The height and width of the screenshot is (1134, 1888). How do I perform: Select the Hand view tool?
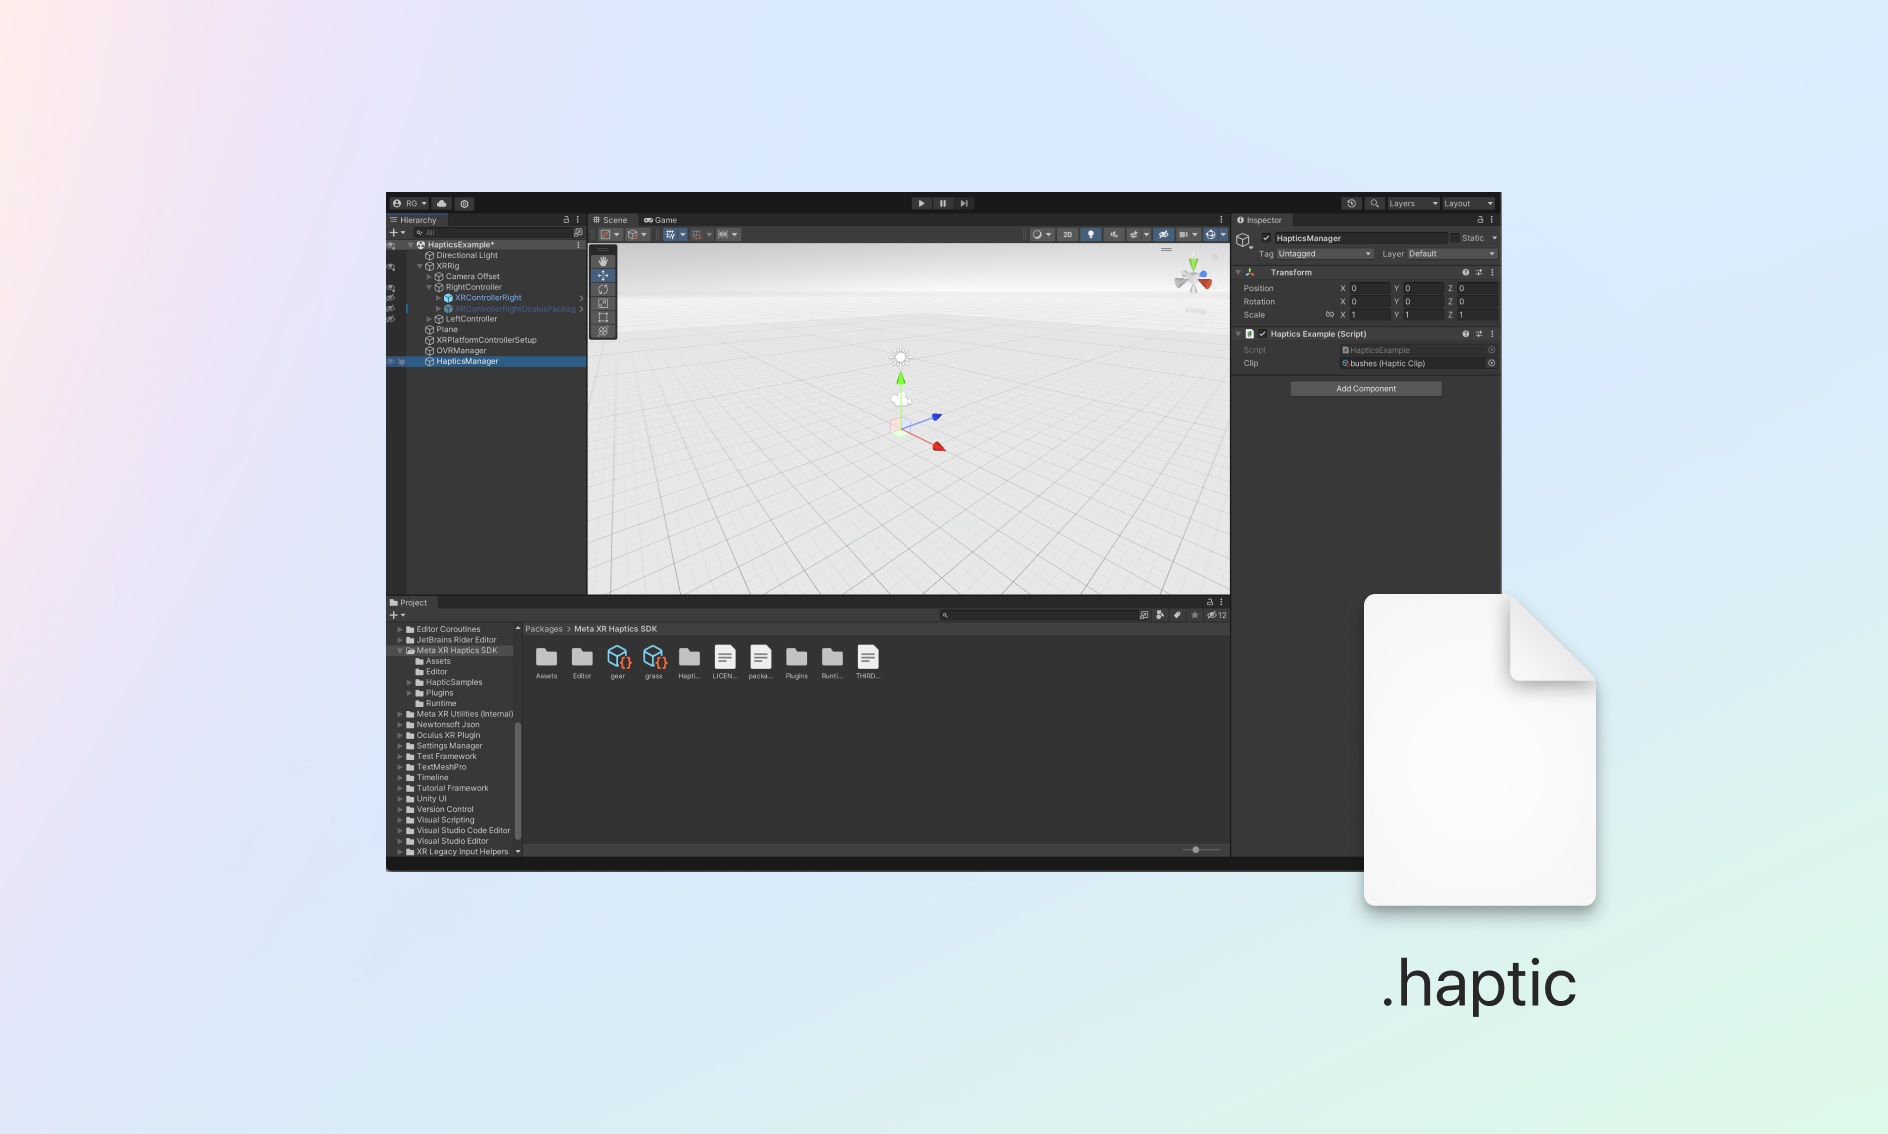[603, 262]
